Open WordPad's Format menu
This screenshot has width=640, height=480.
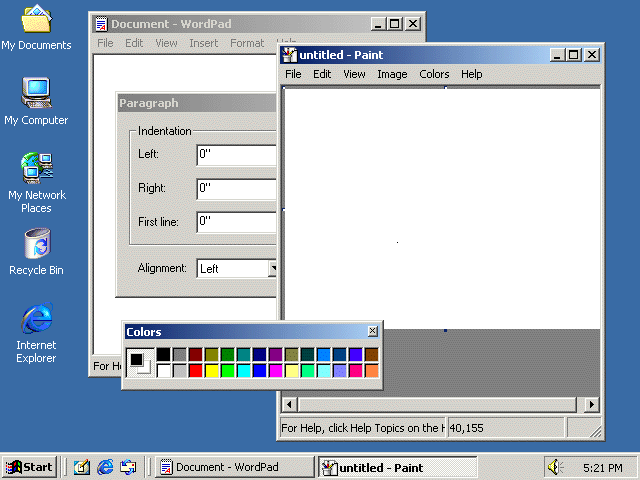click(247, 43)
